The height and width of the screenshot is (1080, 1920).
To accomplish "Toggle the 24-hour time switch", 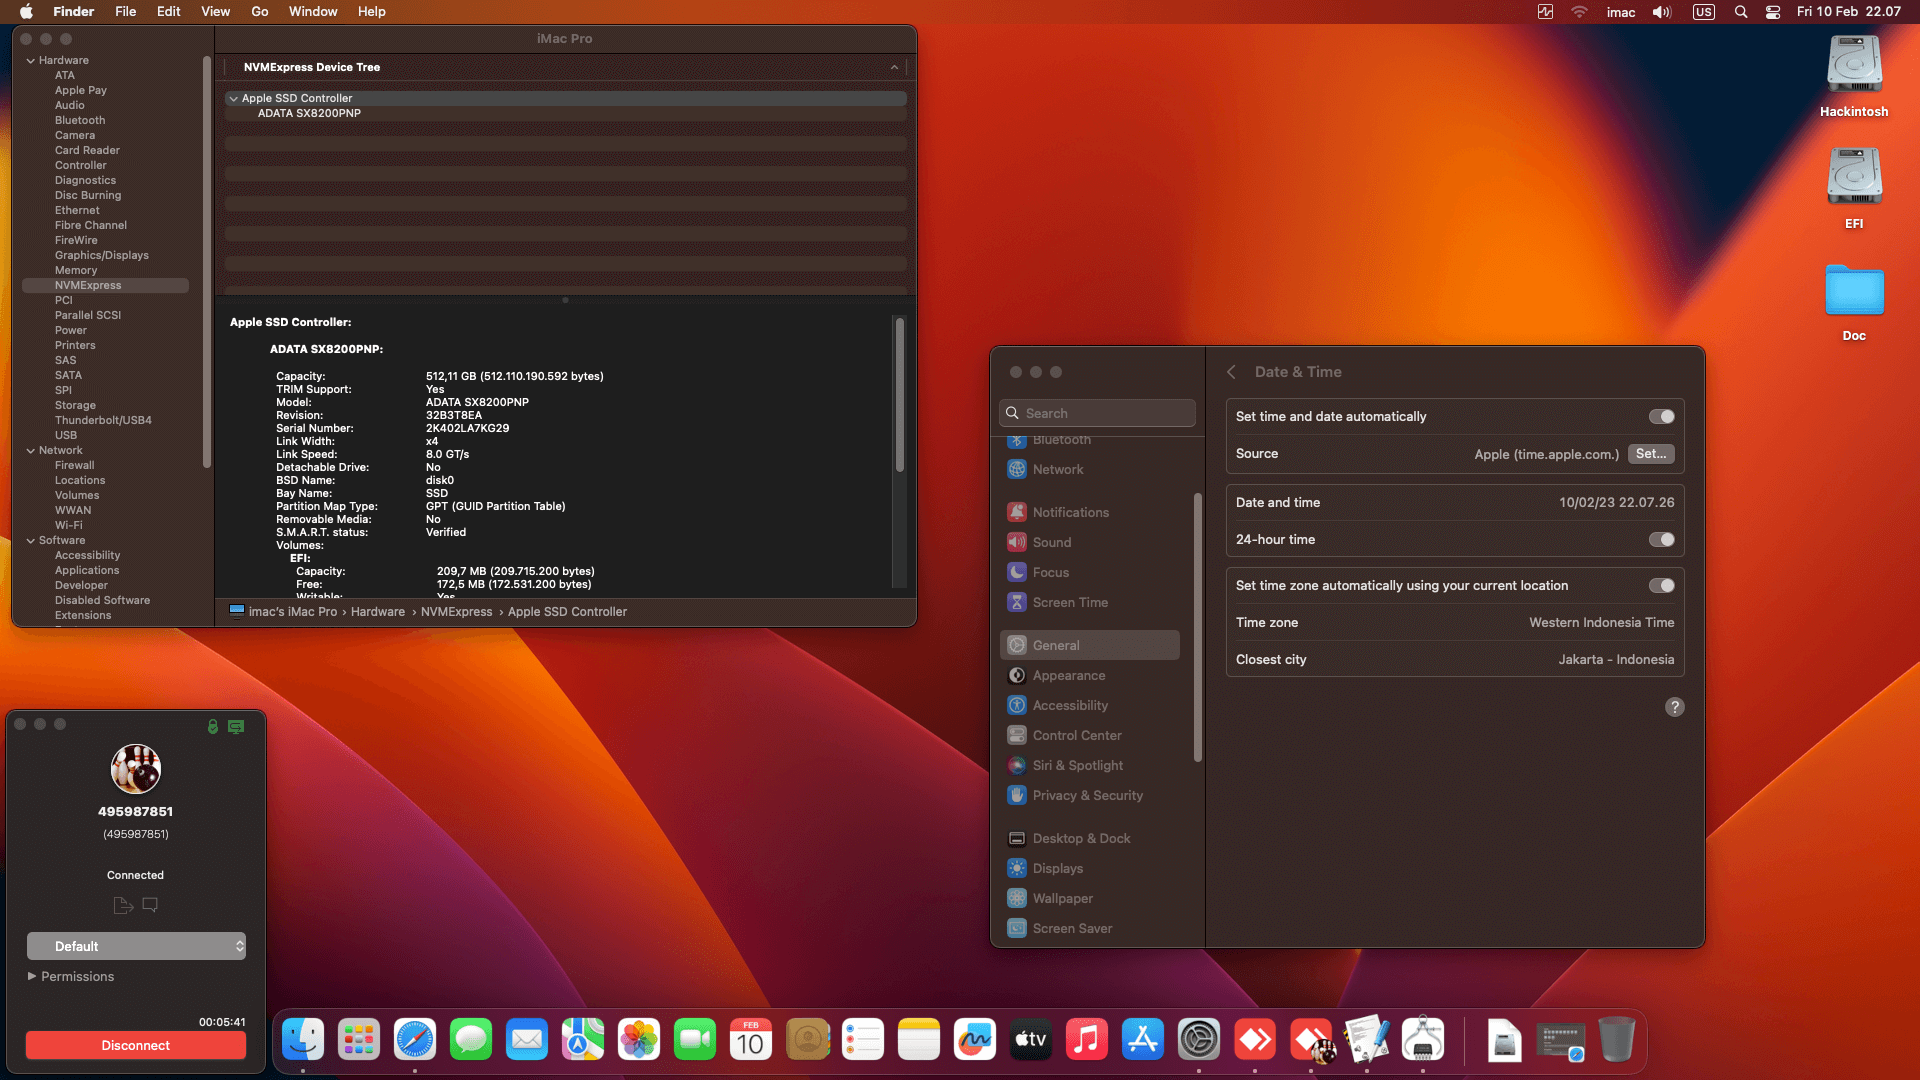I will tap(1662, 539).
